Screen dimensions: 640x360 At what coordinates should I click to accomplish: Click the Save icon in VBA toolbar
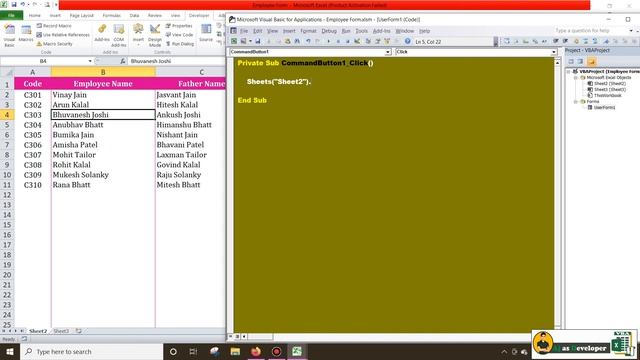pyautogui.click(x=258, y=41)
